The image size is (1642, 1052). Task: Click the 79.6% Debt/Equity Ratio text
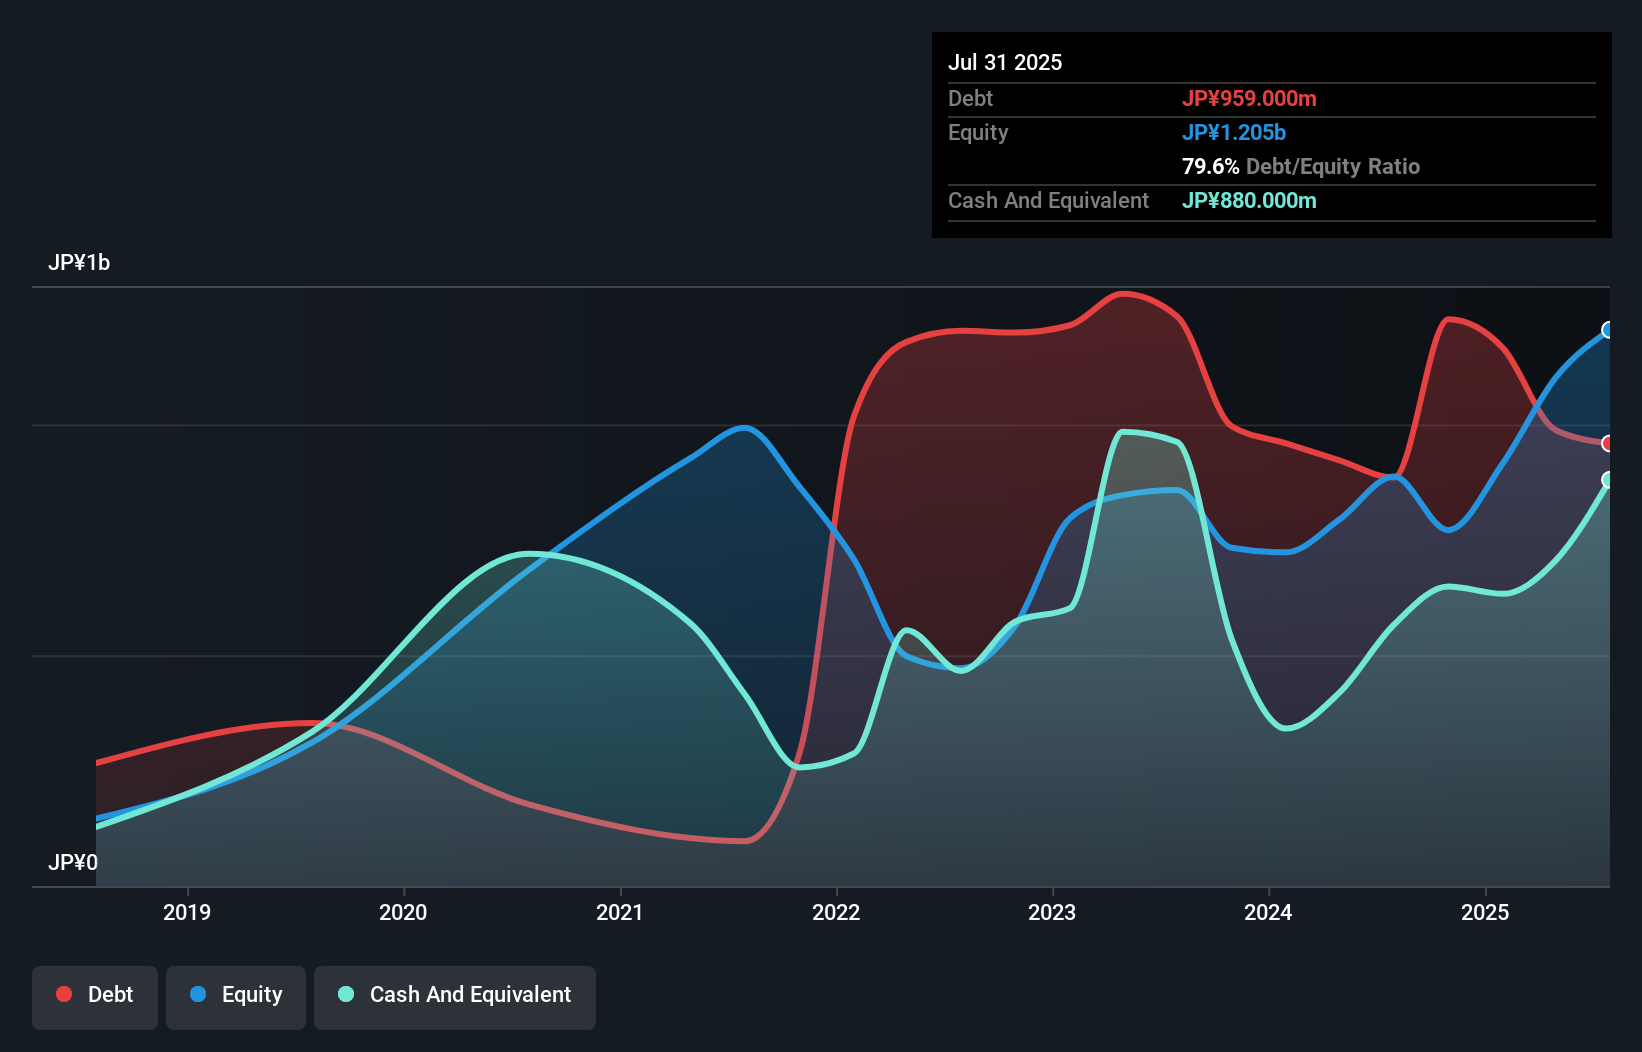(1300, 166)
